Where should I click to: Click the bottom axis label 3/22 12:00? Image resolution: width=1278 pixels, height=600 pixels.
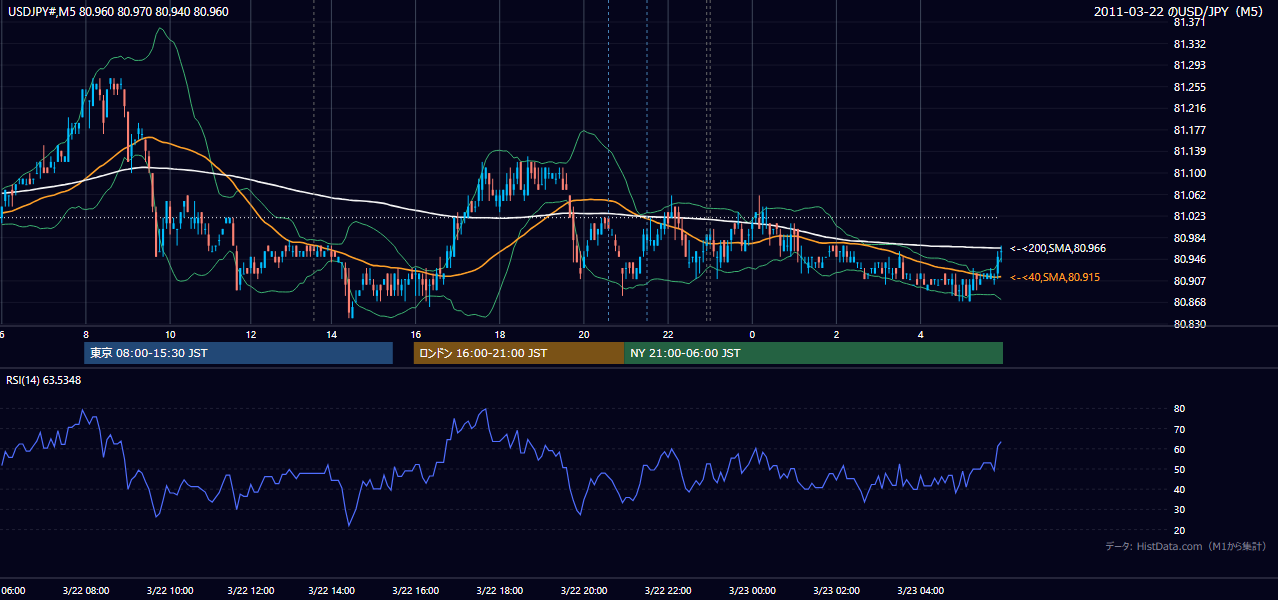[253, 590]
